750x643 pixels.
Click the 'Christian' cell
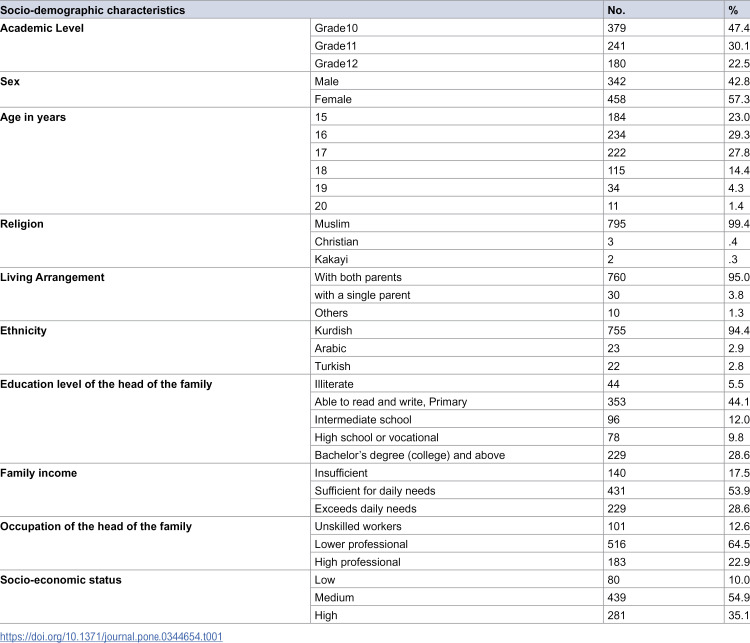336,242
